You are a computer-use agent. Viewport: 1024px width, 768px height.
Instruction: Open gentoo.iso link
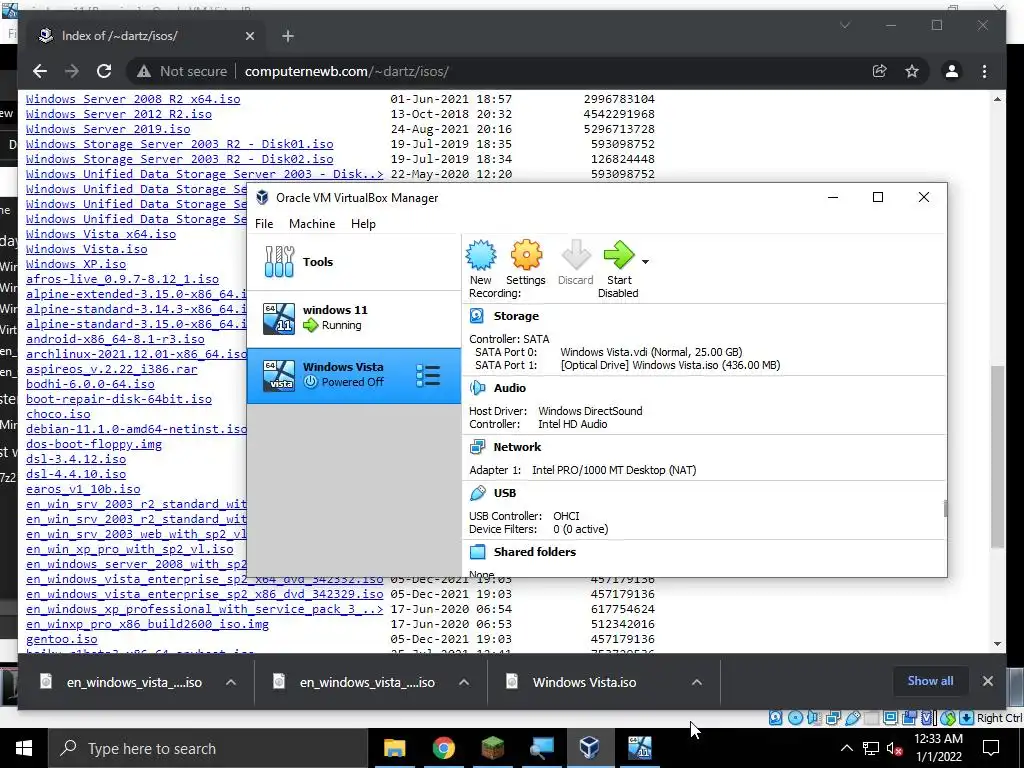point(61,639)
